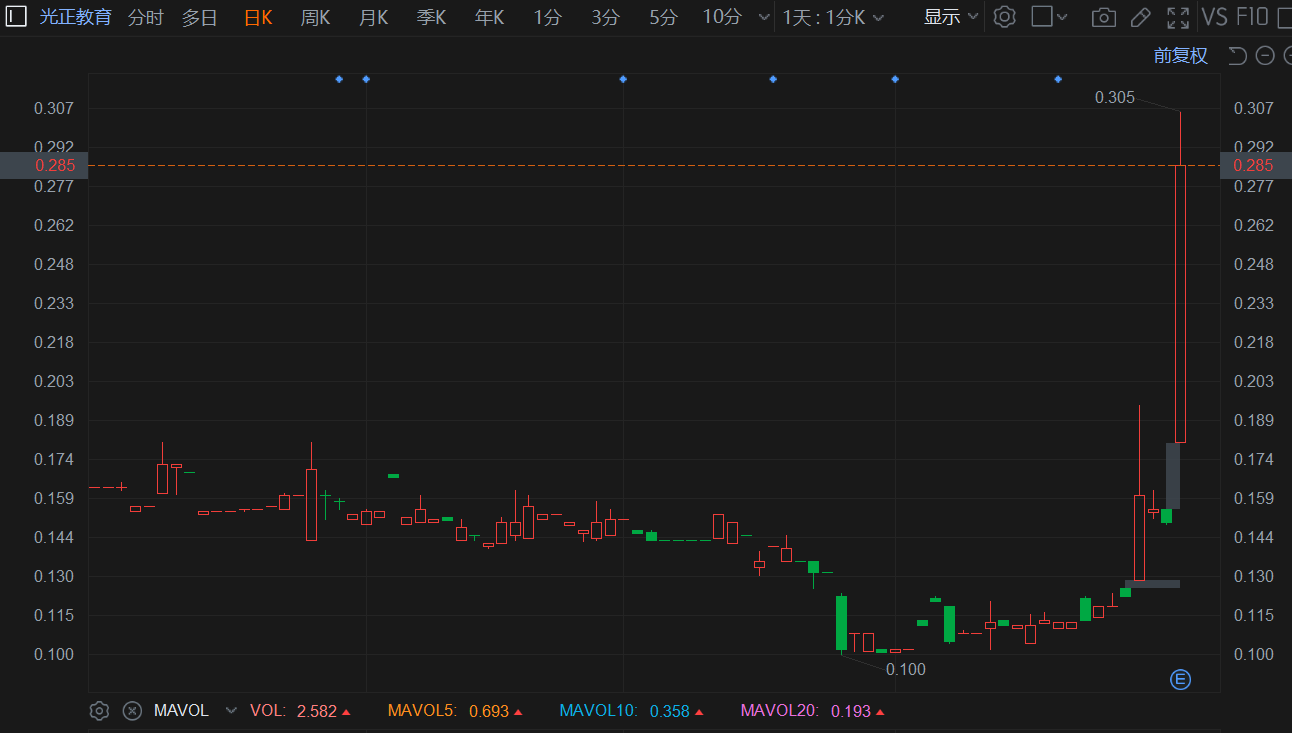
Task: Click the large green candle near 0.100 low
Action: tap(842, 623)
